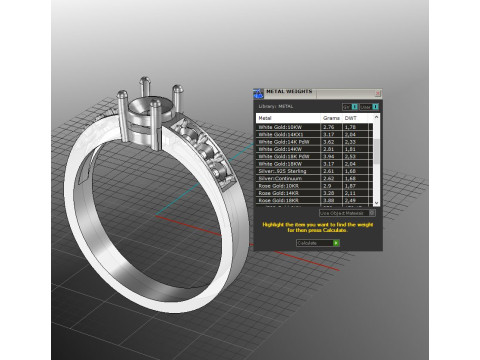480x360 pixels.
Task: Click the 3.62 grams value
Action: click(x=328, y=142)
